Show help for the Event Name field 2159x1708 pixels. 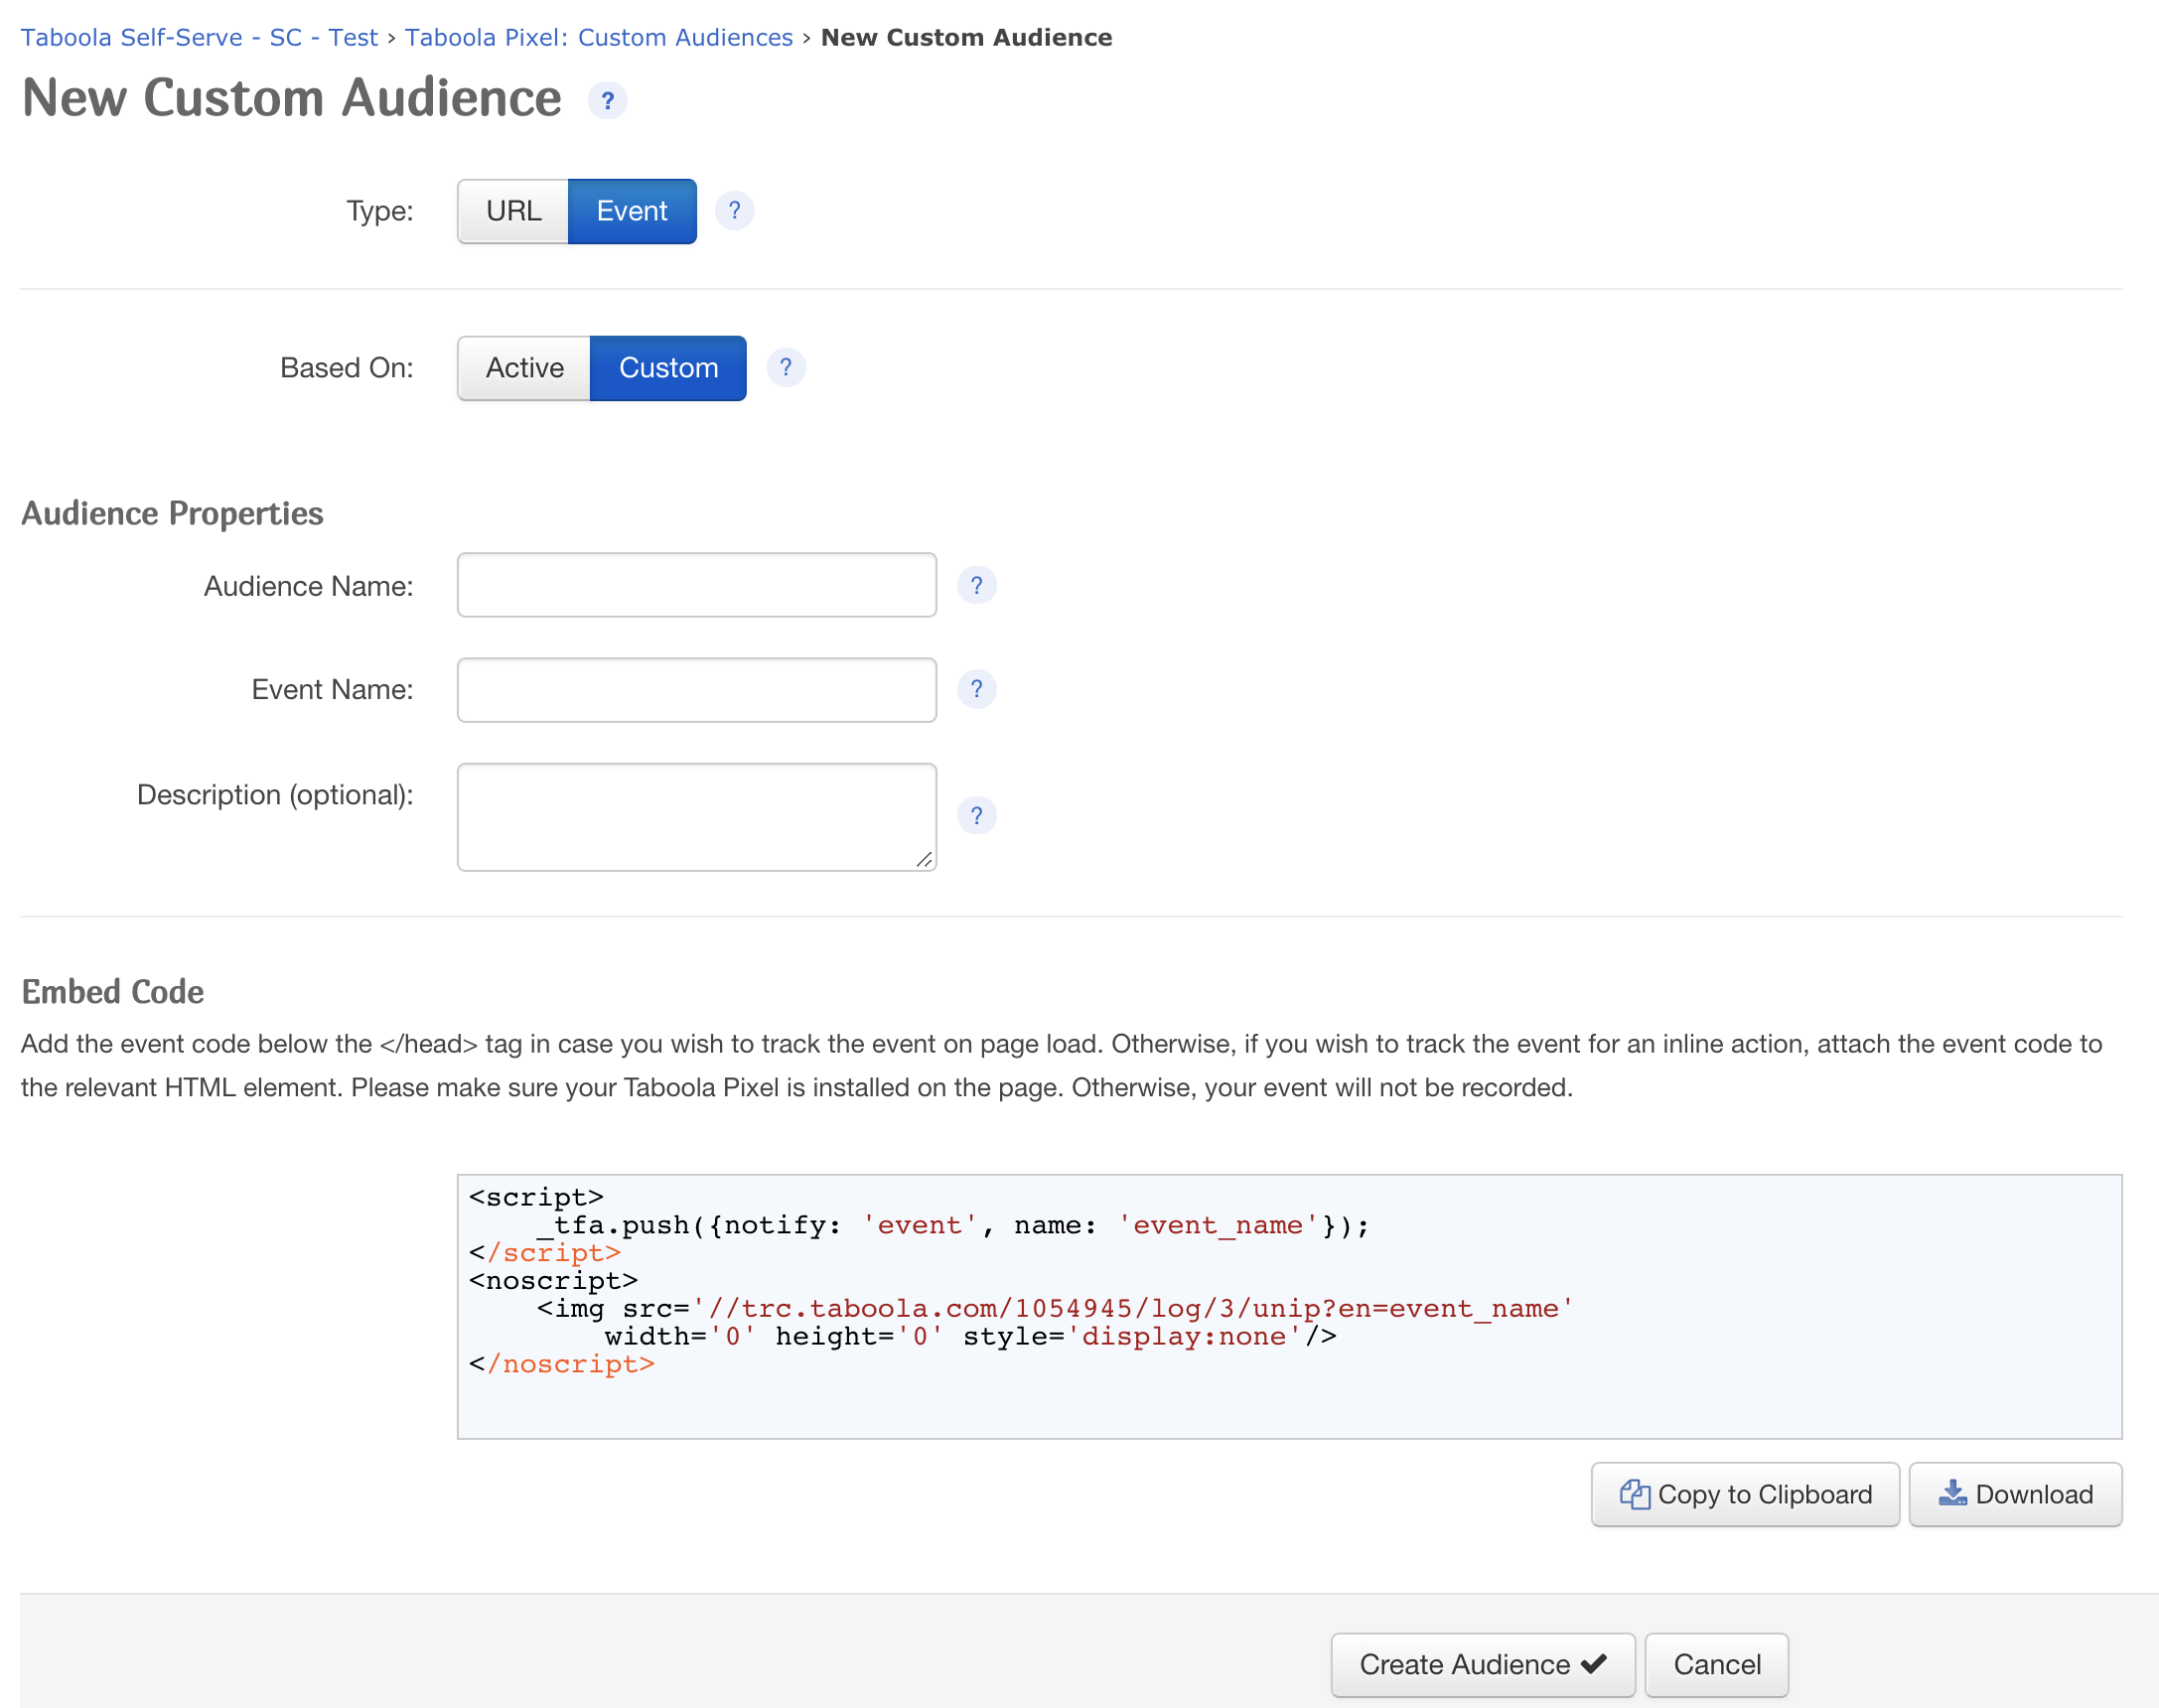[976, 689]
